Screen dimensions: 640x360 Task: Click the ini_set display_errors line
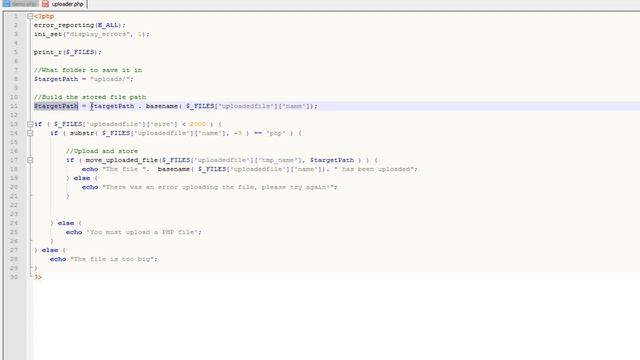click(91, 34)
